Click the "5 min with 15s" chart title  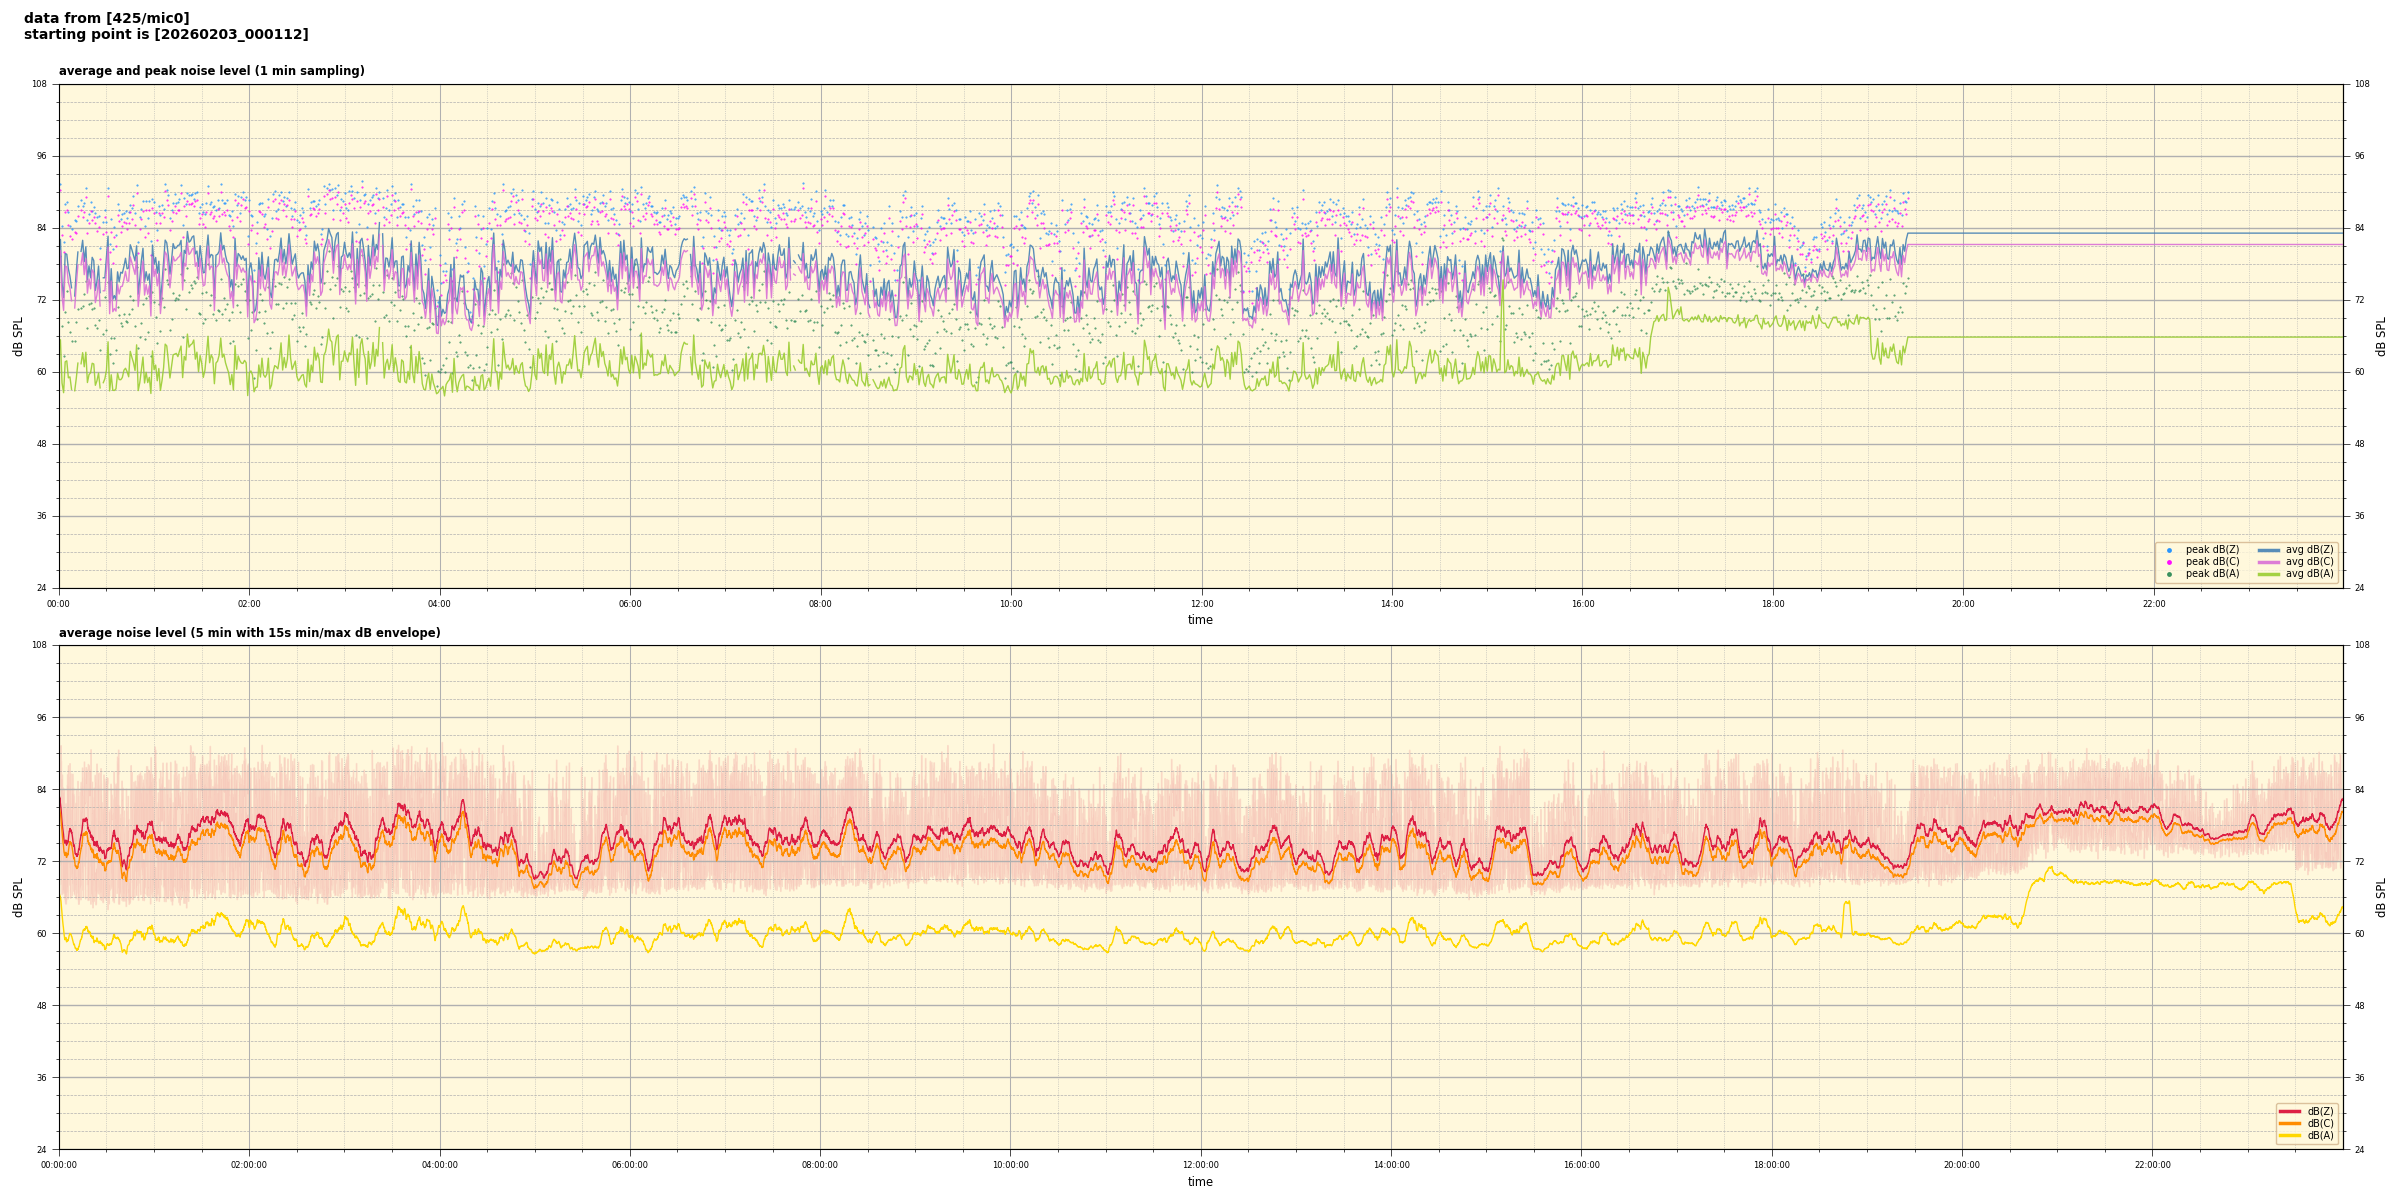(249, 633)
